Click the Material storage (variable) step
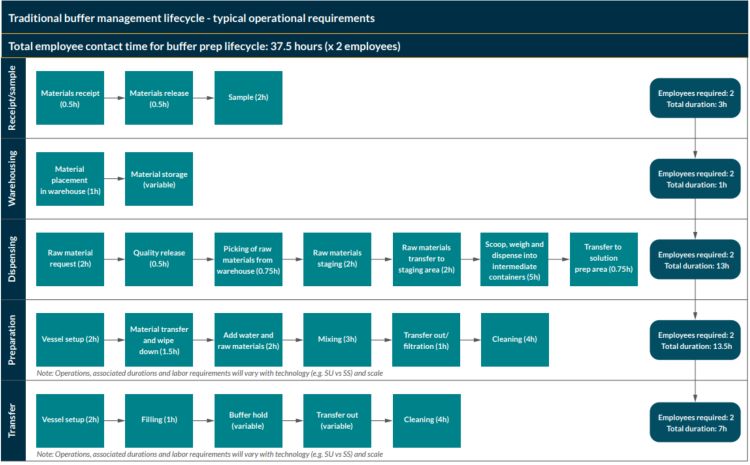Viewport: 750px width, 465px height. click(x=159, y=179)
